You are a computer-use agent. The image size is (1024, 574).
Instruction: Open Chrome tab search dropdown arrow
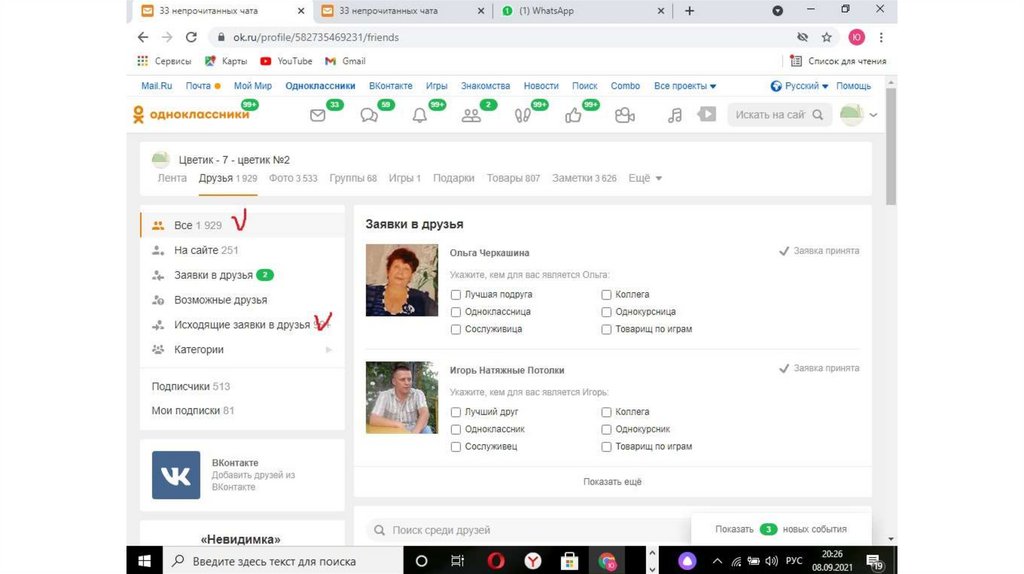click(x=777, y=10)
